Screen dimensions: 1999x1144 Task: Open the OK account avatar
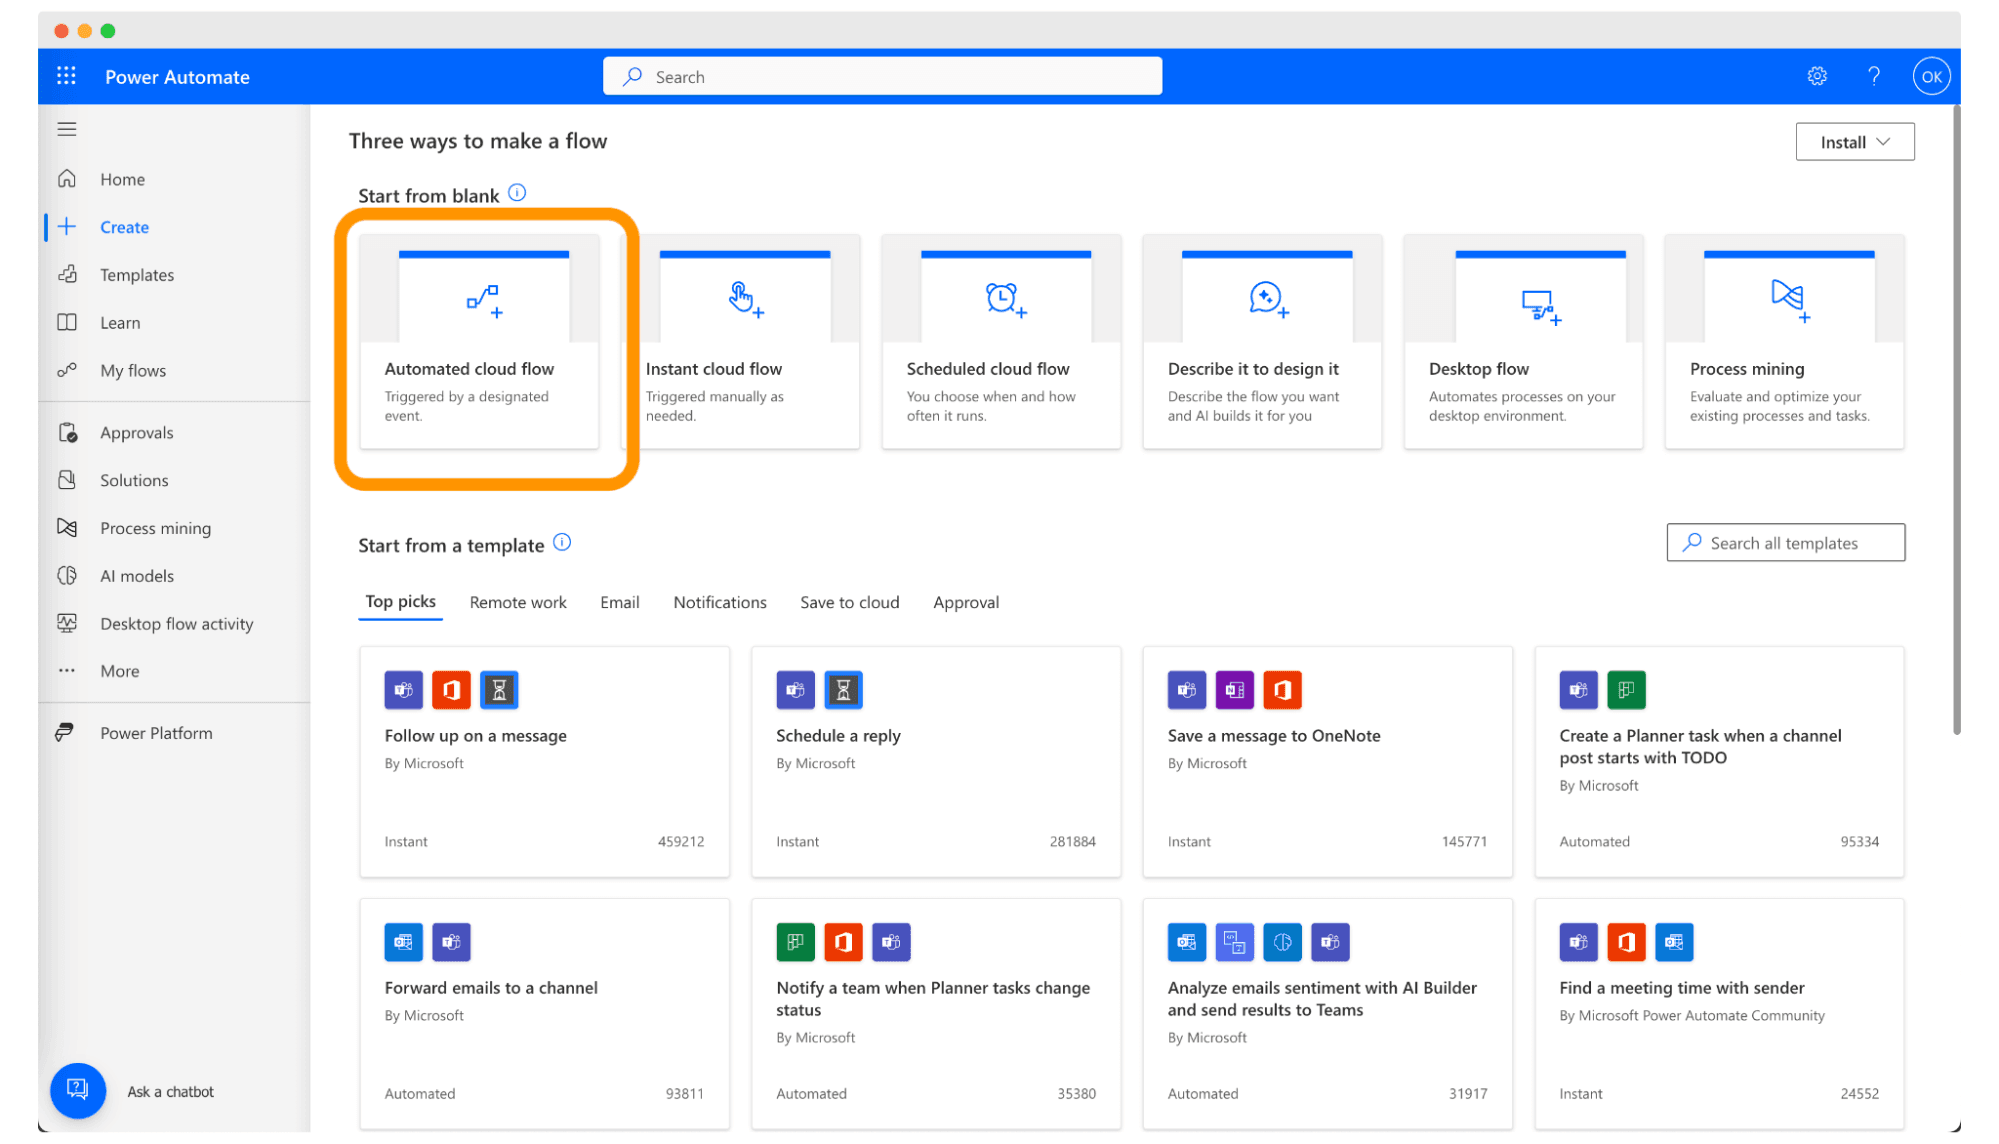(1931, 76)
